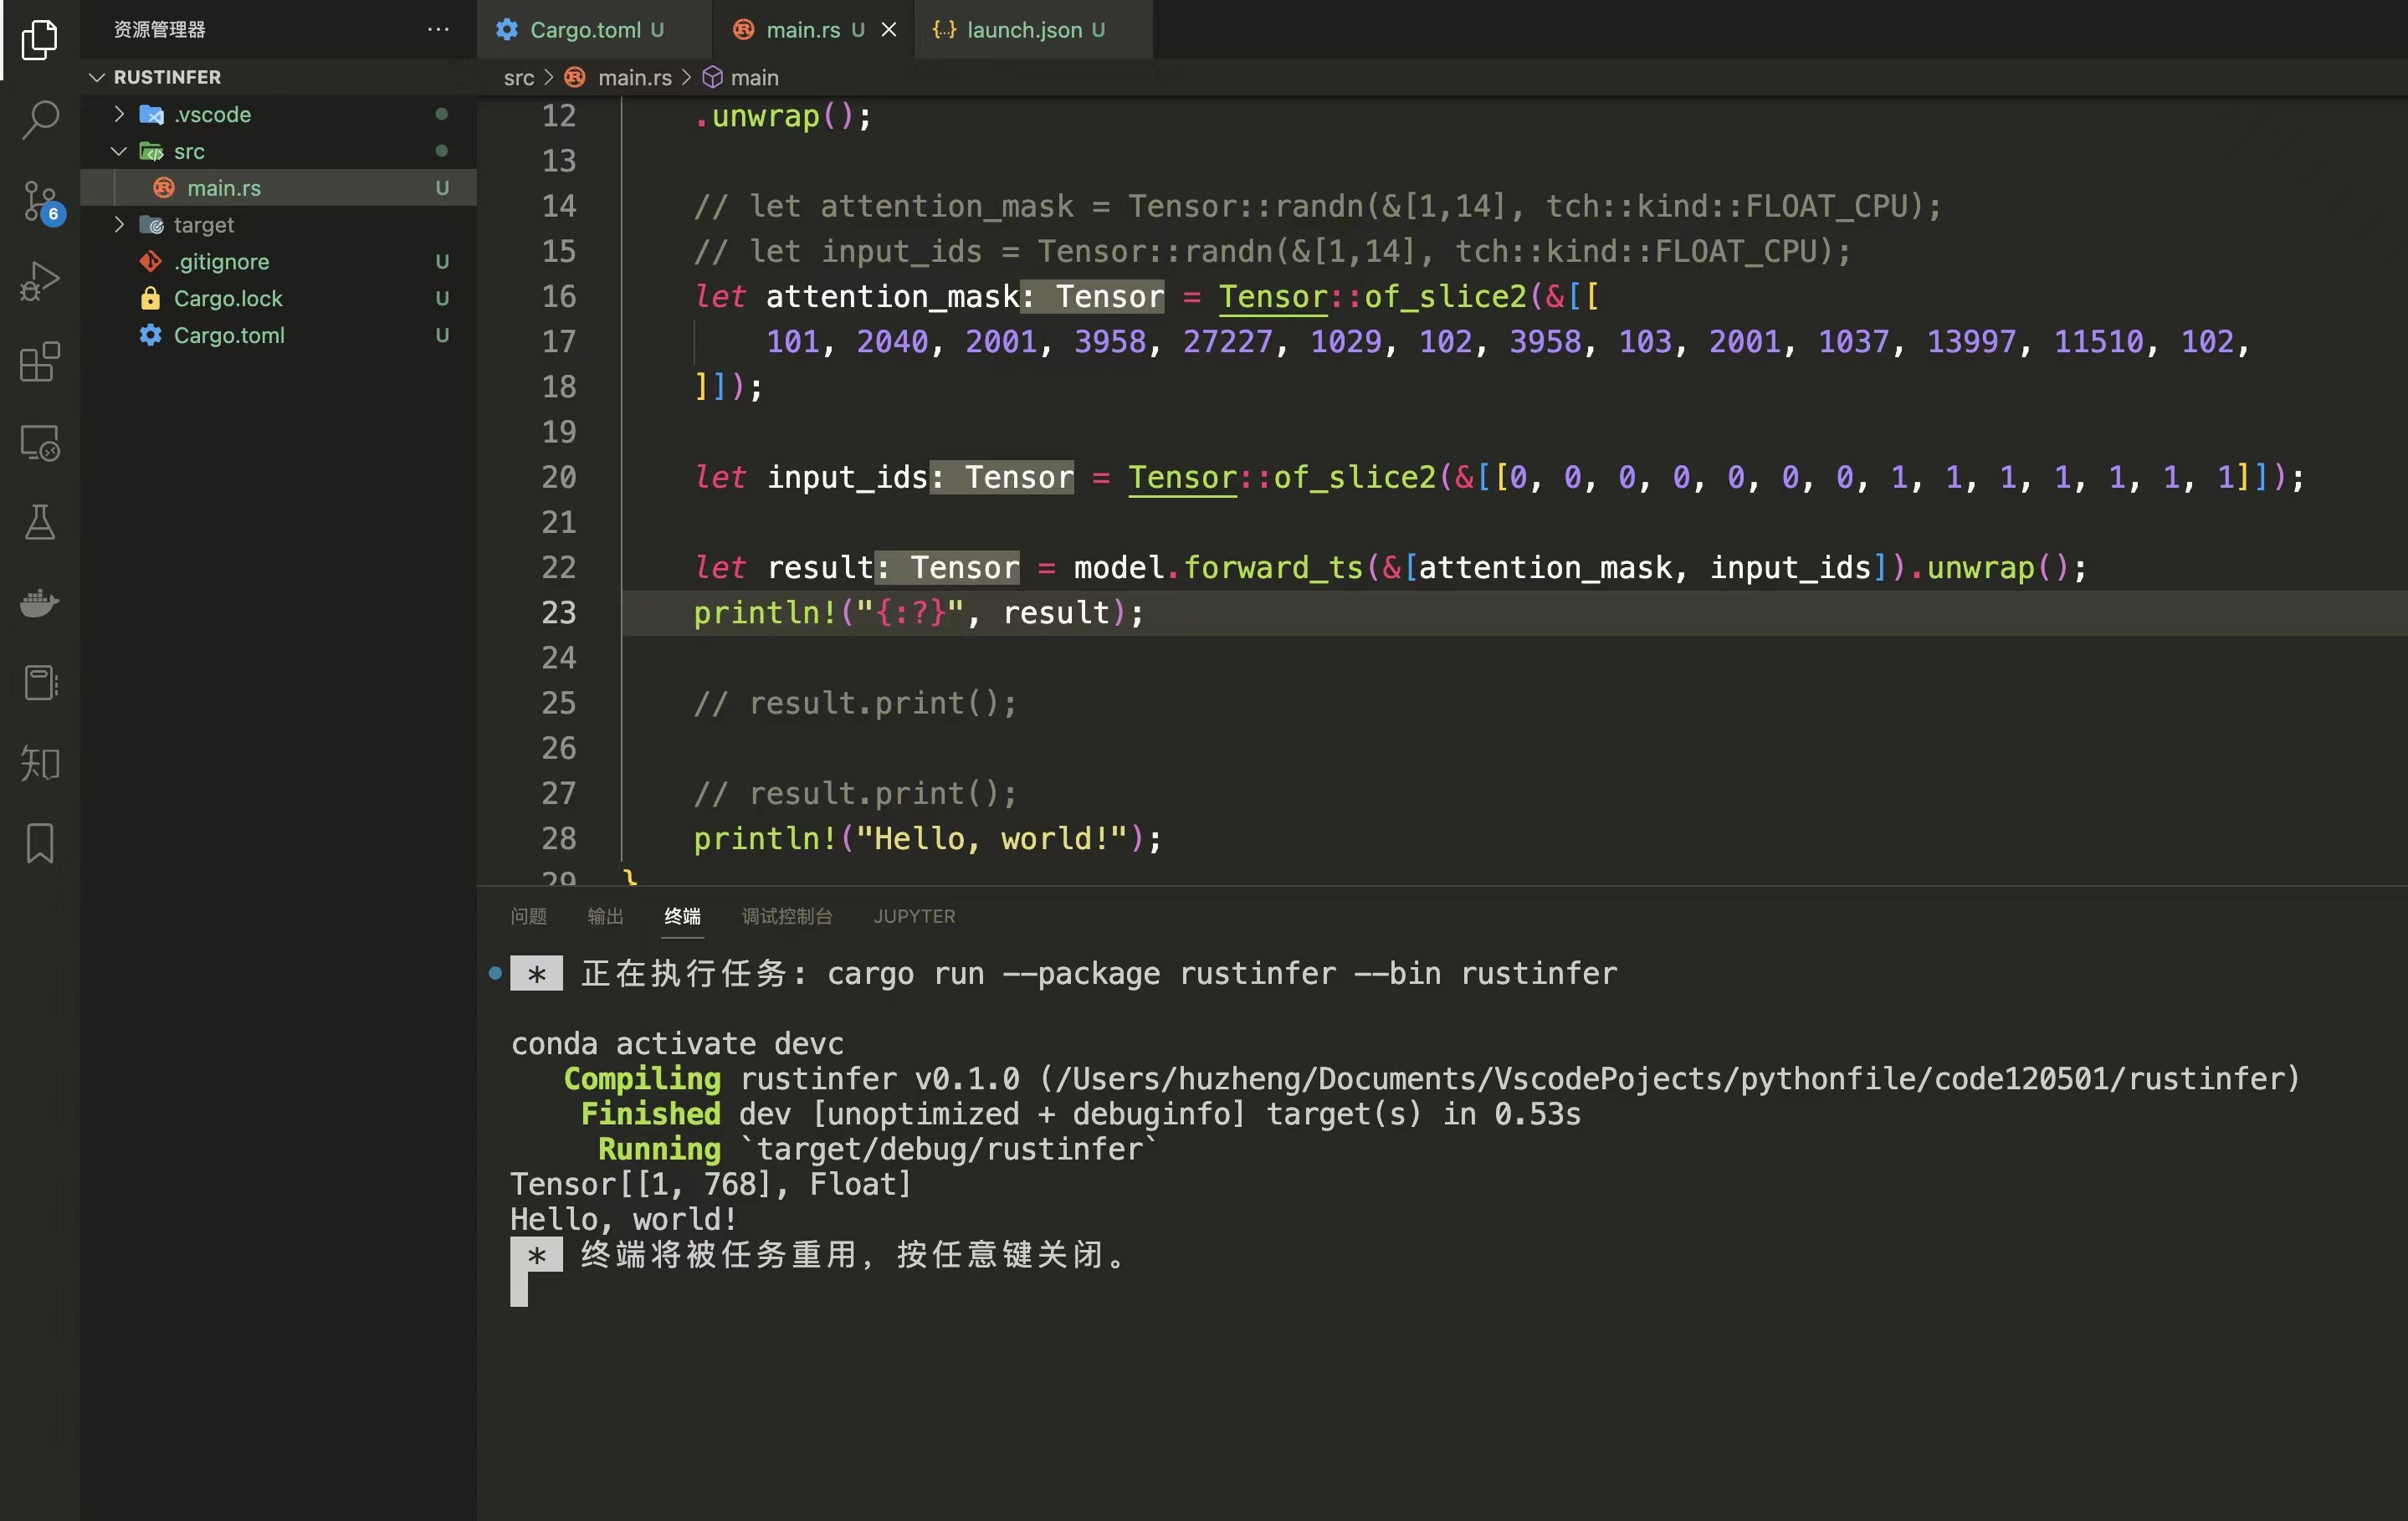Viewport: 2408px width, 1521px height.
Task: Open the Bookmarks view icon
Action: pyautogui.click(x=40, y=843)
